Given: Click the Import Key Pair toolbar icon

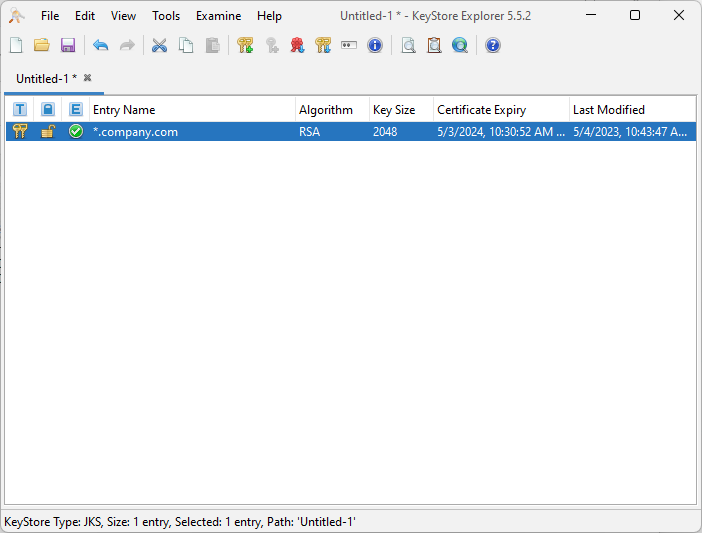Looking at the screenshot, I should click(323, 45).
